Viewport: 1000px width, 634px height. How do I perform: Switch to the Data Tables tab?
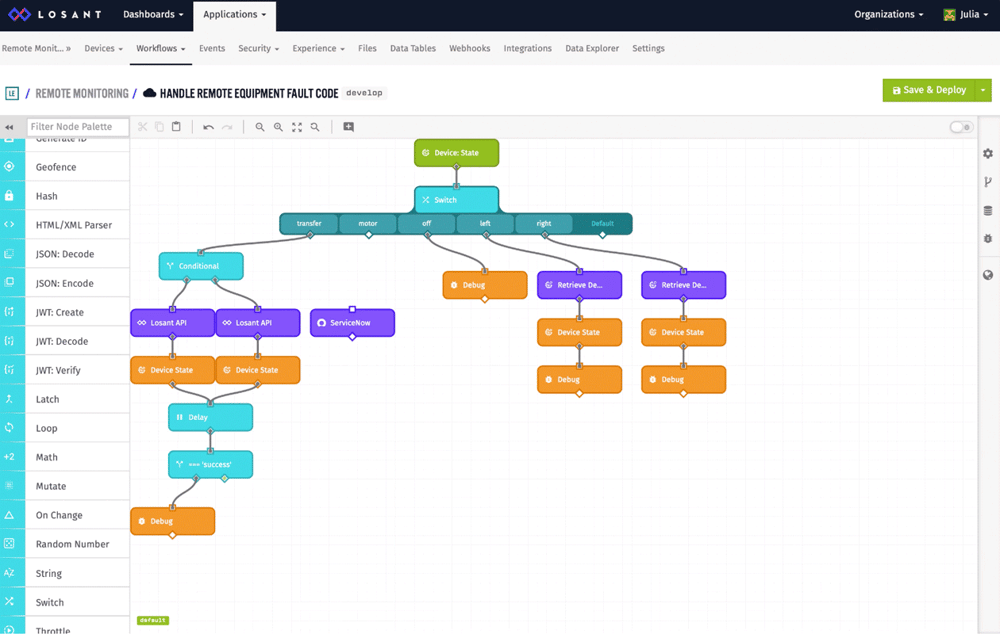pyautogui.click(x=412, y=48)
